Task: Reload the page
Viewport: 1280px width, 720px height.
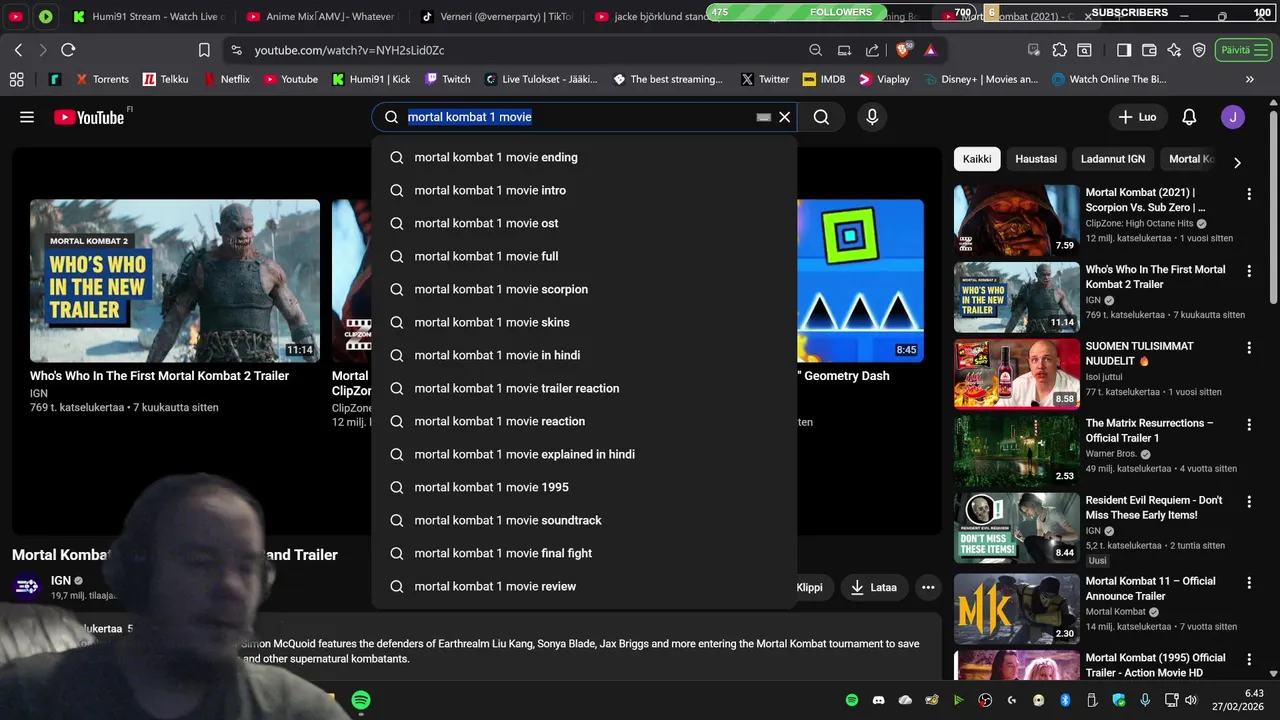Action: coord(68,50)
